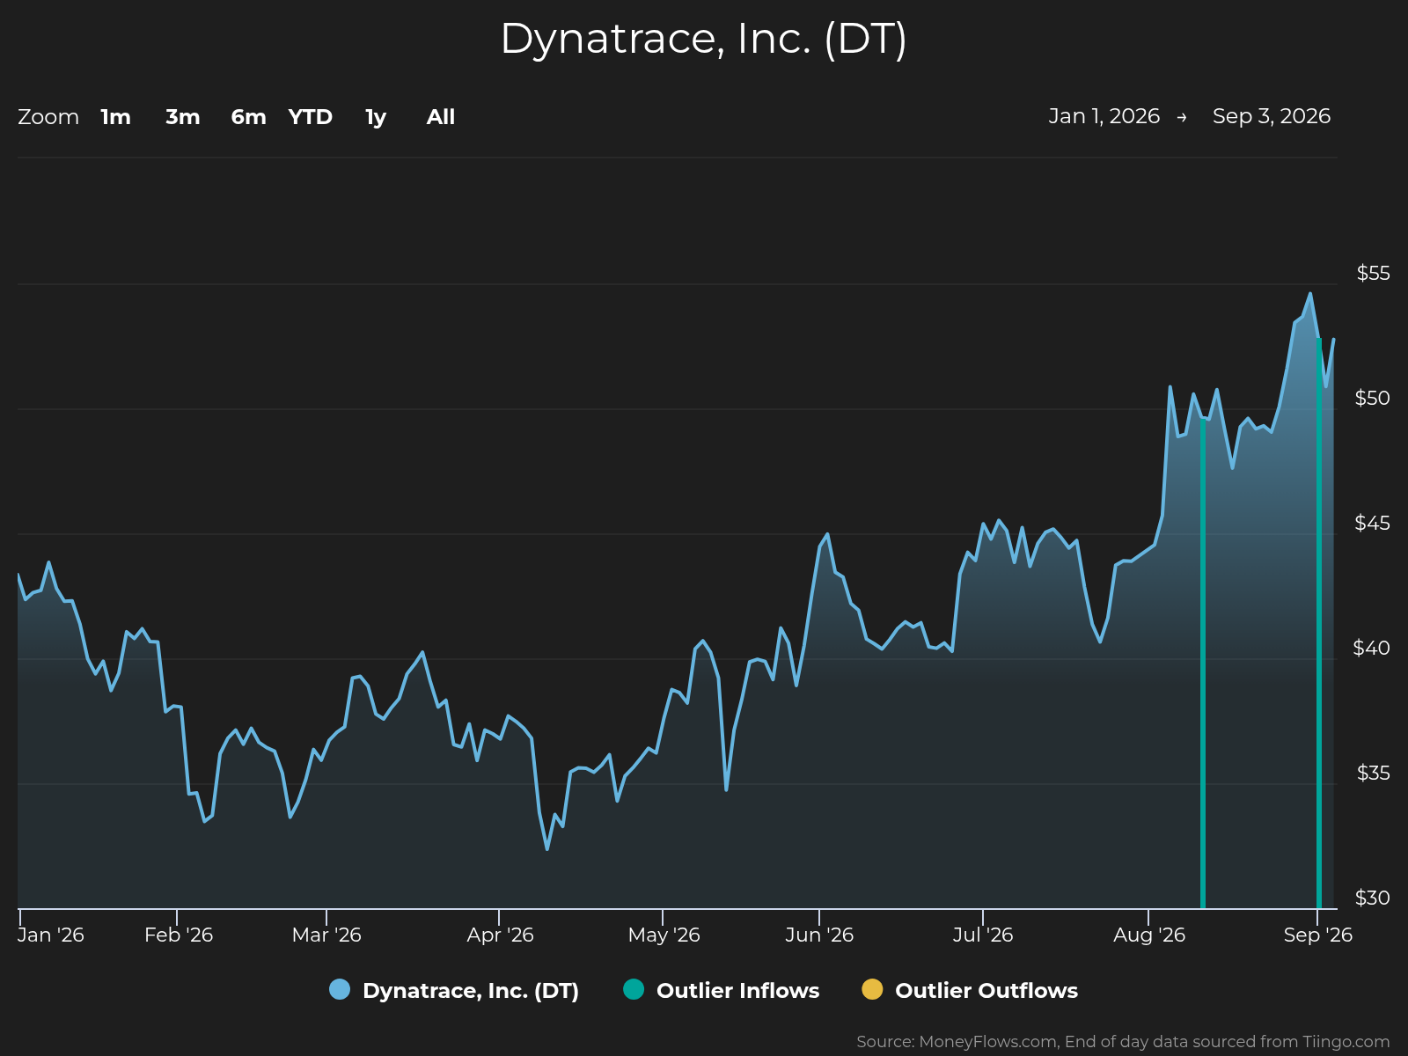Toggle Outlier Inflows legend item

(721, 990)
